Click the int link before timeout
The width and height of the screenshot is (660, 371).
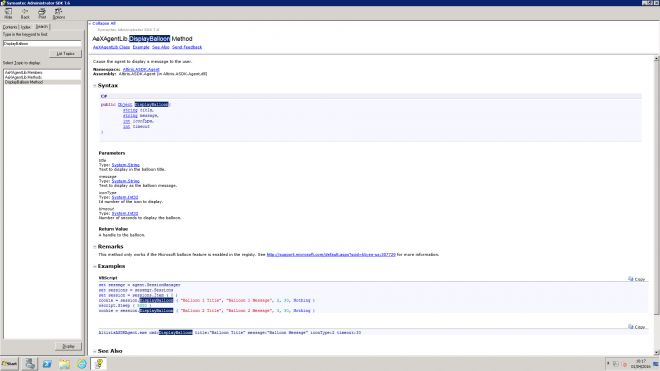tap(126, 126)
